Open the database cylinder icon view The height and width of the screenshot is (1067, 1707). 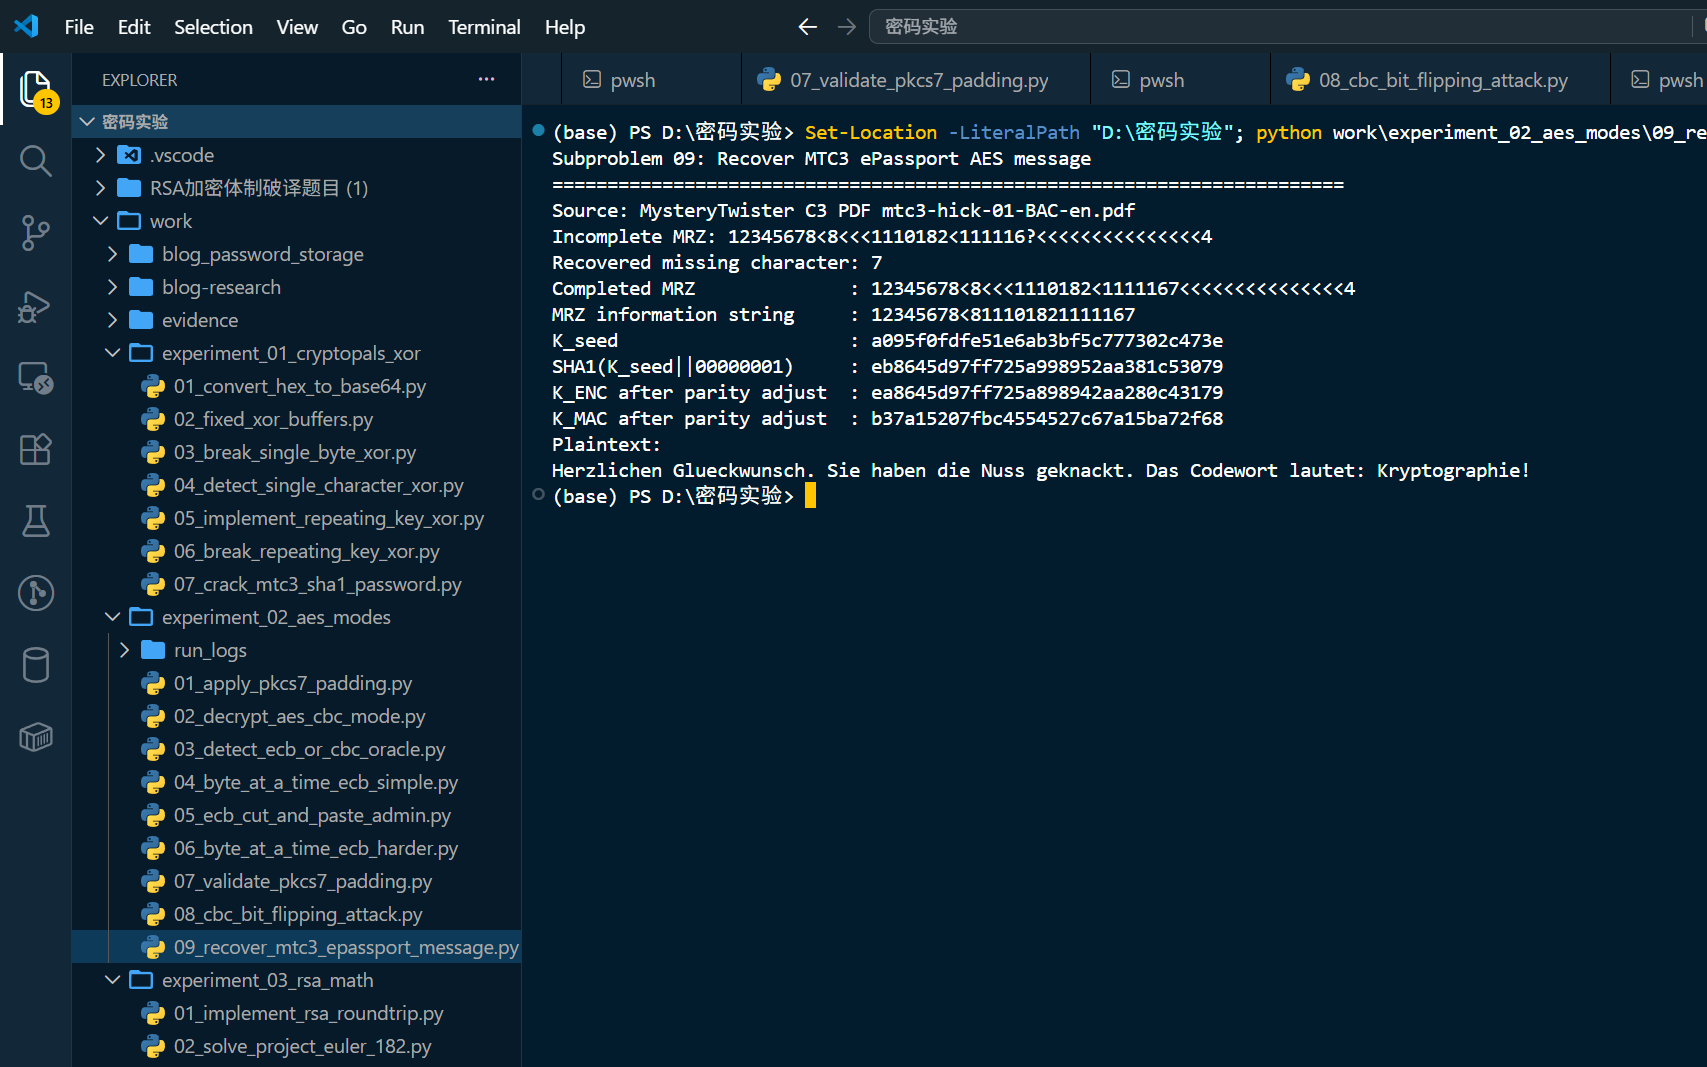(36, 665)
